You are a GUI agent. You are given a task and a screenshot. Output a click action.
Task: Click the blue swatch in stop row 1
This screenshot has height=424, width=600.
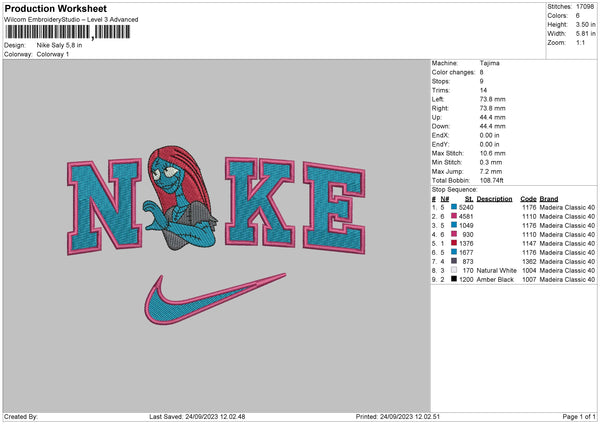click(454, 207)
